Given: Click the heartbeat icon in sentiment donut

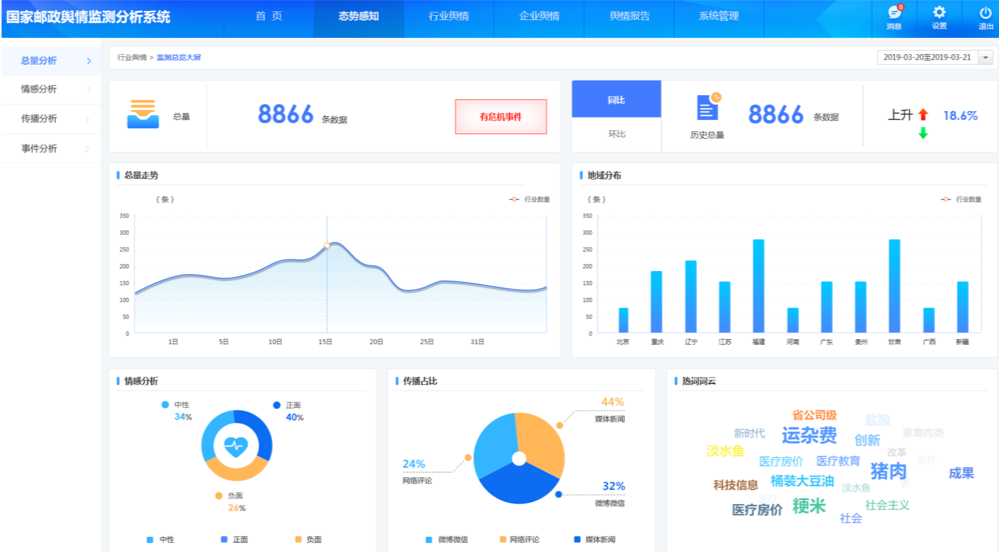Looking at the screenshot, I should pyautogui.click(x=236, y=446).
